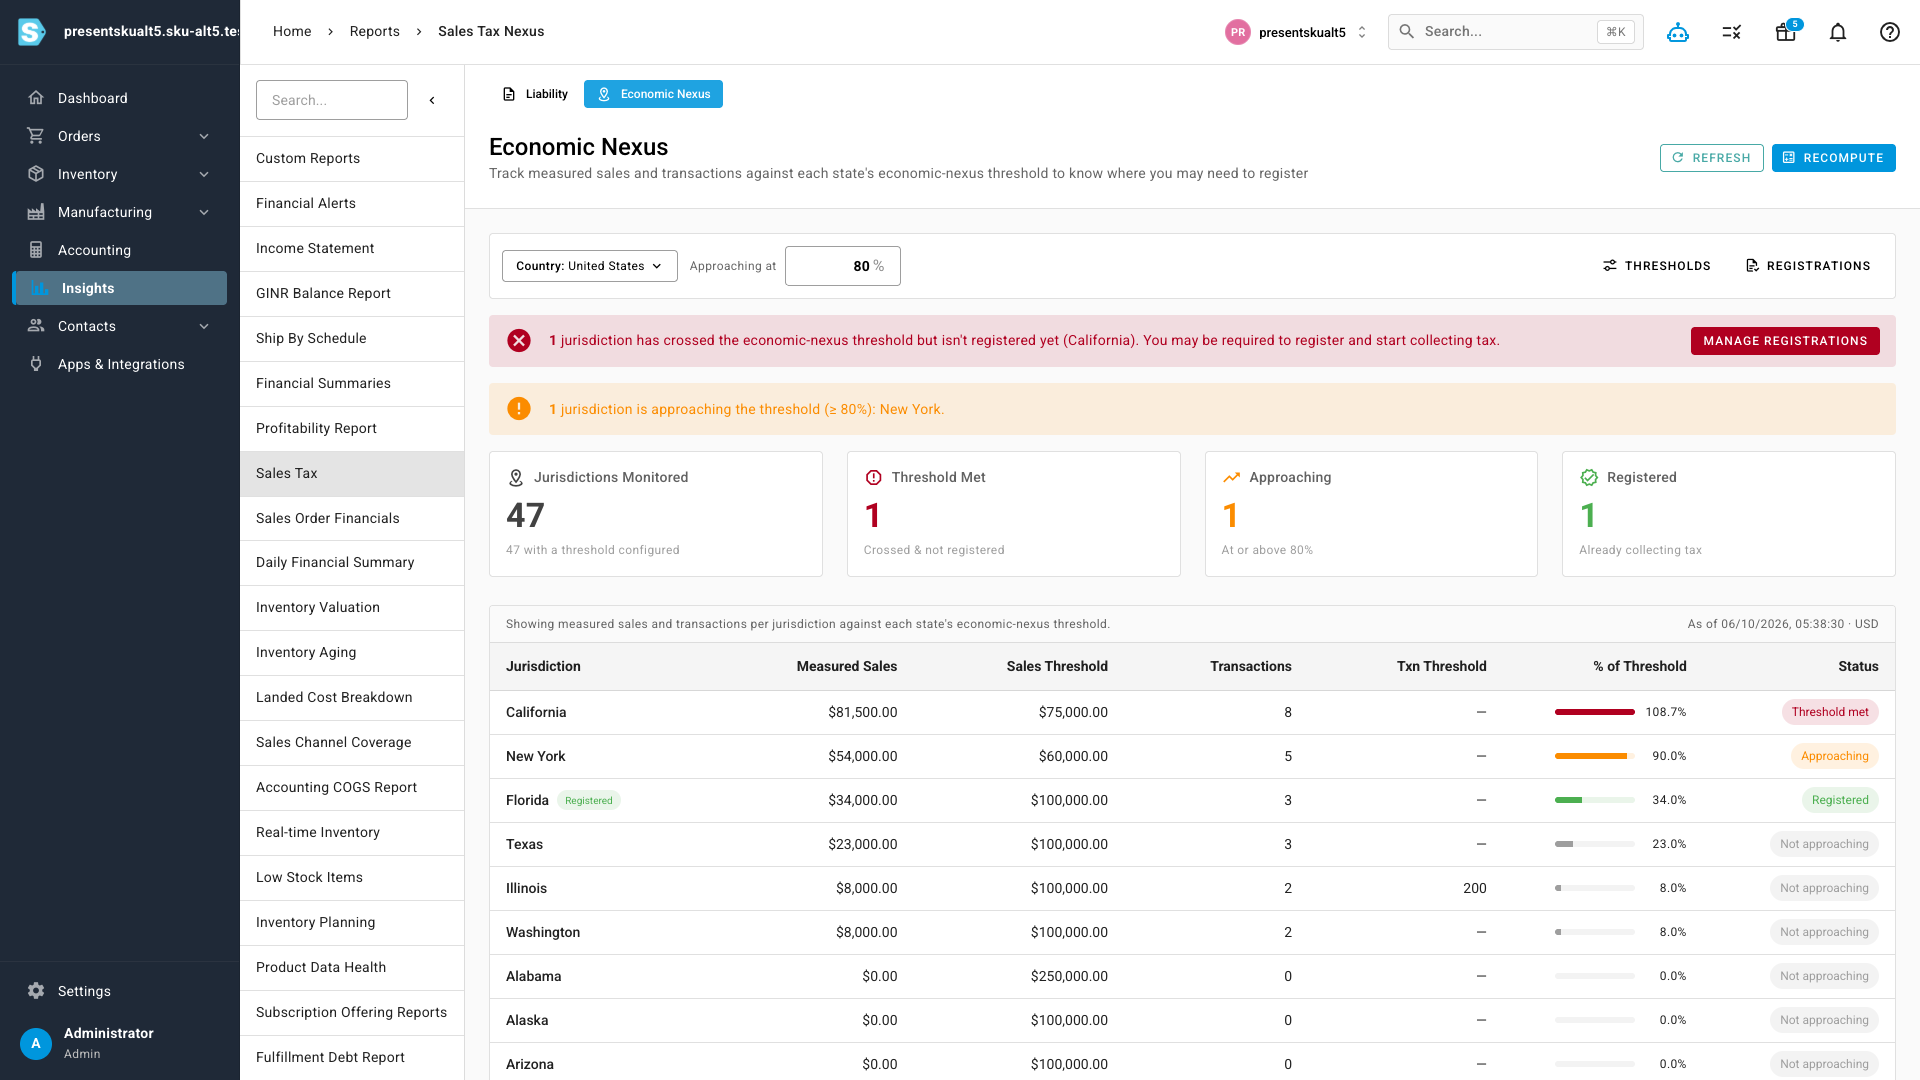Click the Approaching trend icon
Image resolution: width=1920 pixels, height=1080 pixels.
point(1231,478)
